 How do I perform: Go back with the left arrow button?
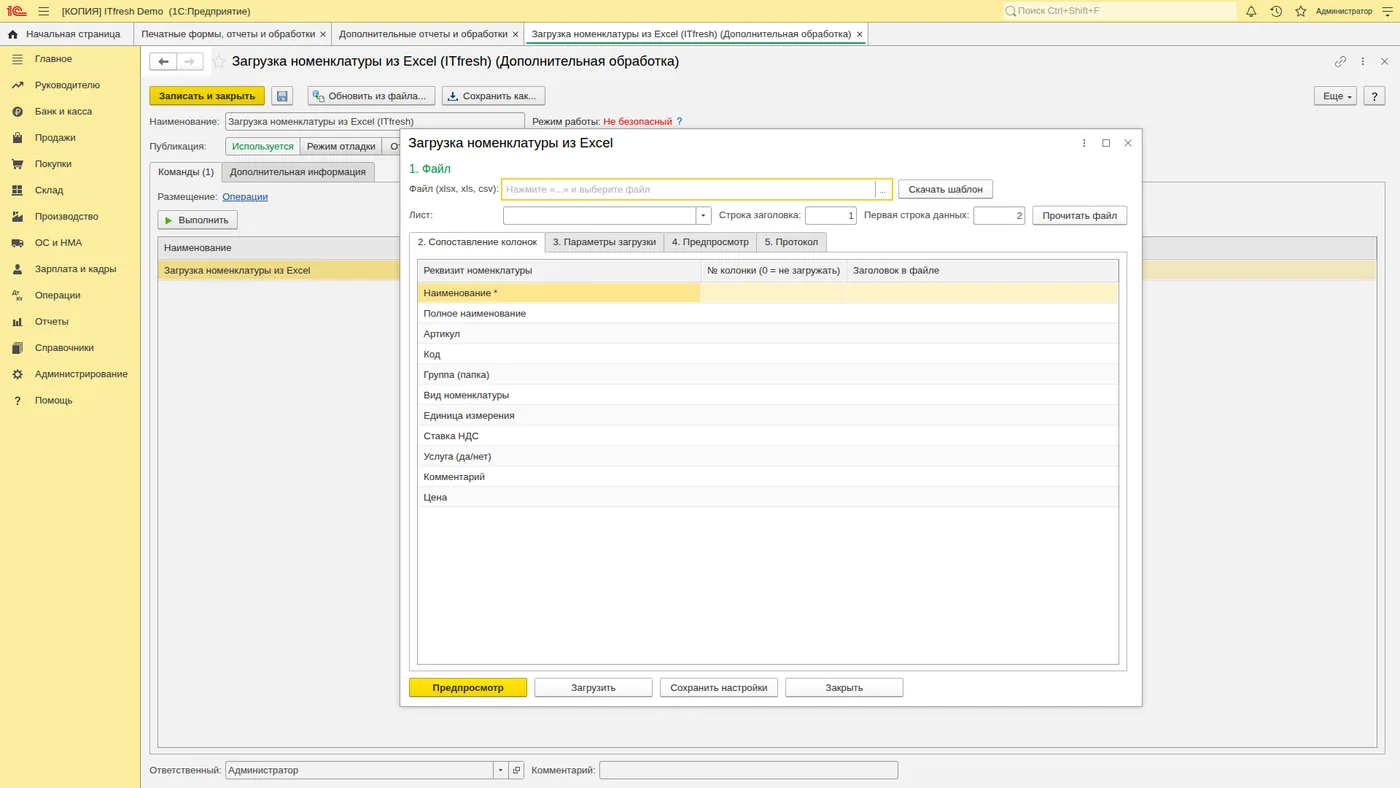pos(164,61)
